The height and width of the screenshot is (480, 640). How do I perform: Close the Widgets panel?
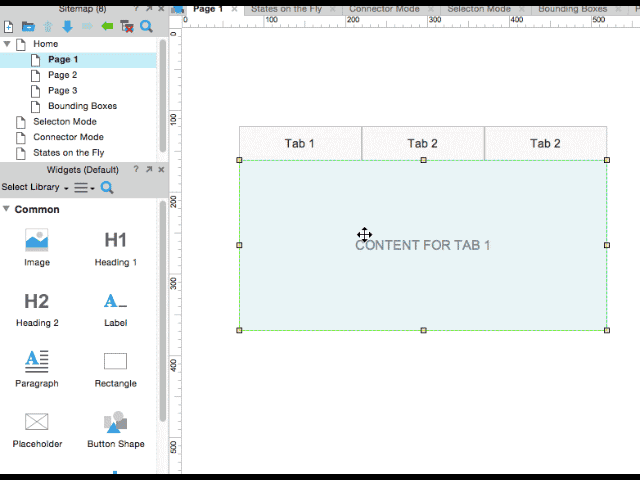(x=161, y=169)
